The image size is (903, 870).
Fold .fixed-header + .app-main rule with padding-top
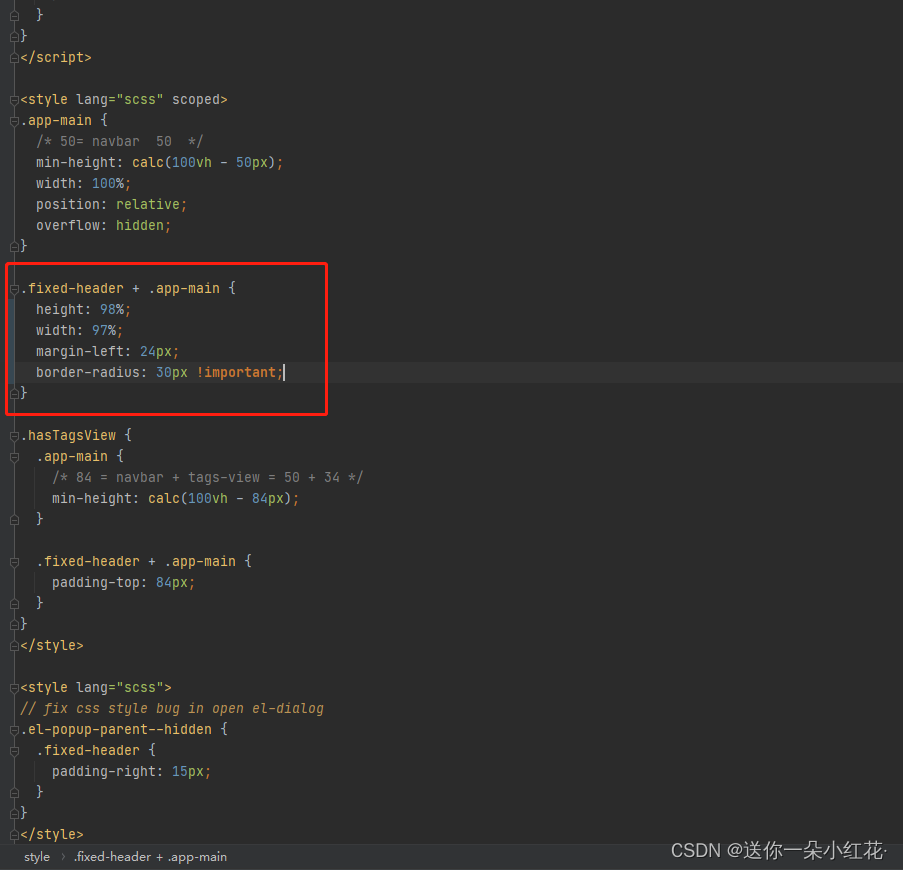click(x=14, y=562)
